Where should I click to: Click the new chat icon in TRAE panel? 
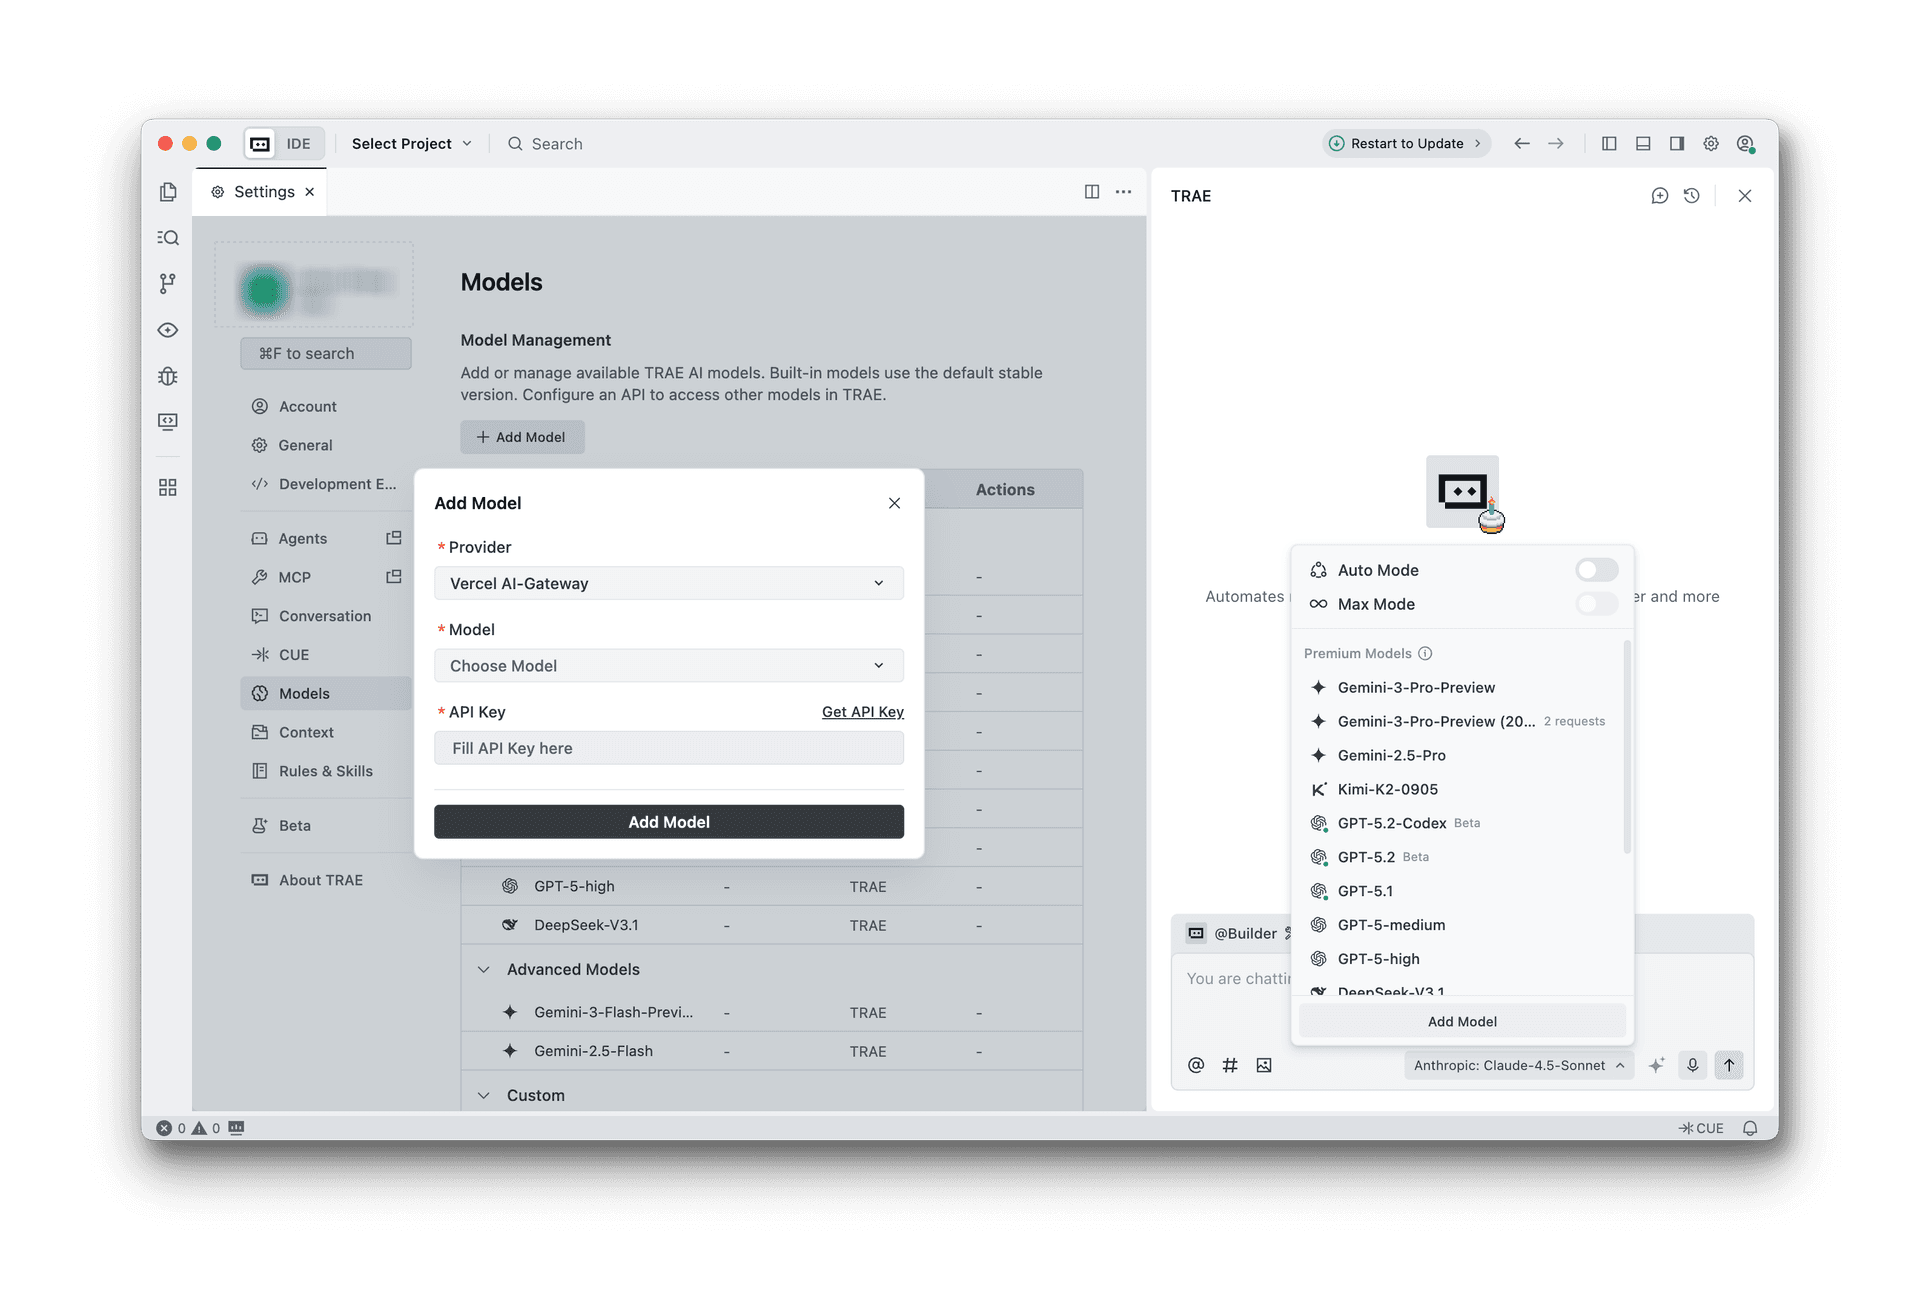pos(1659,196)
